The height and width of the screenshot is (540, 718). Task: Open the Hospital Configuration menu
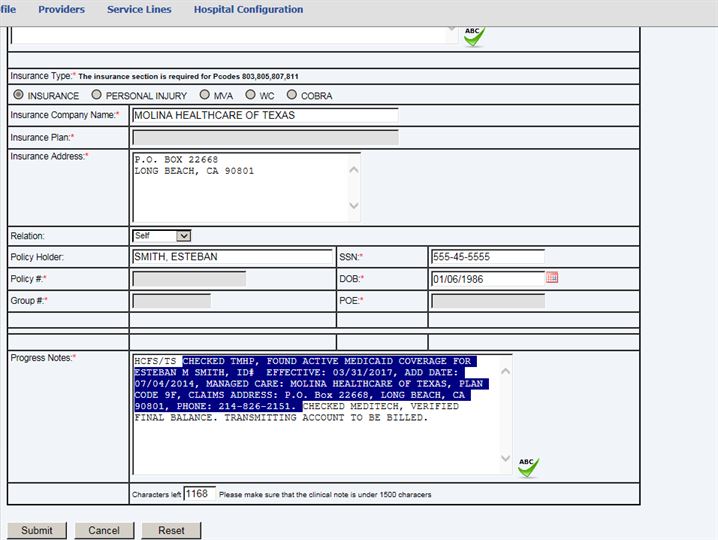(x=248, y=9)
